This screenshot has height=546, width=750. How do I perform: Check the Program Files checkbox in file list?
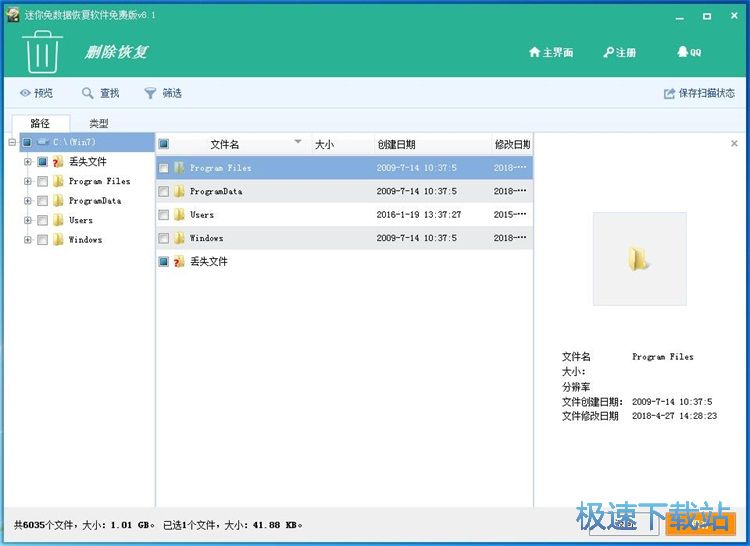(x=164, y=168)
